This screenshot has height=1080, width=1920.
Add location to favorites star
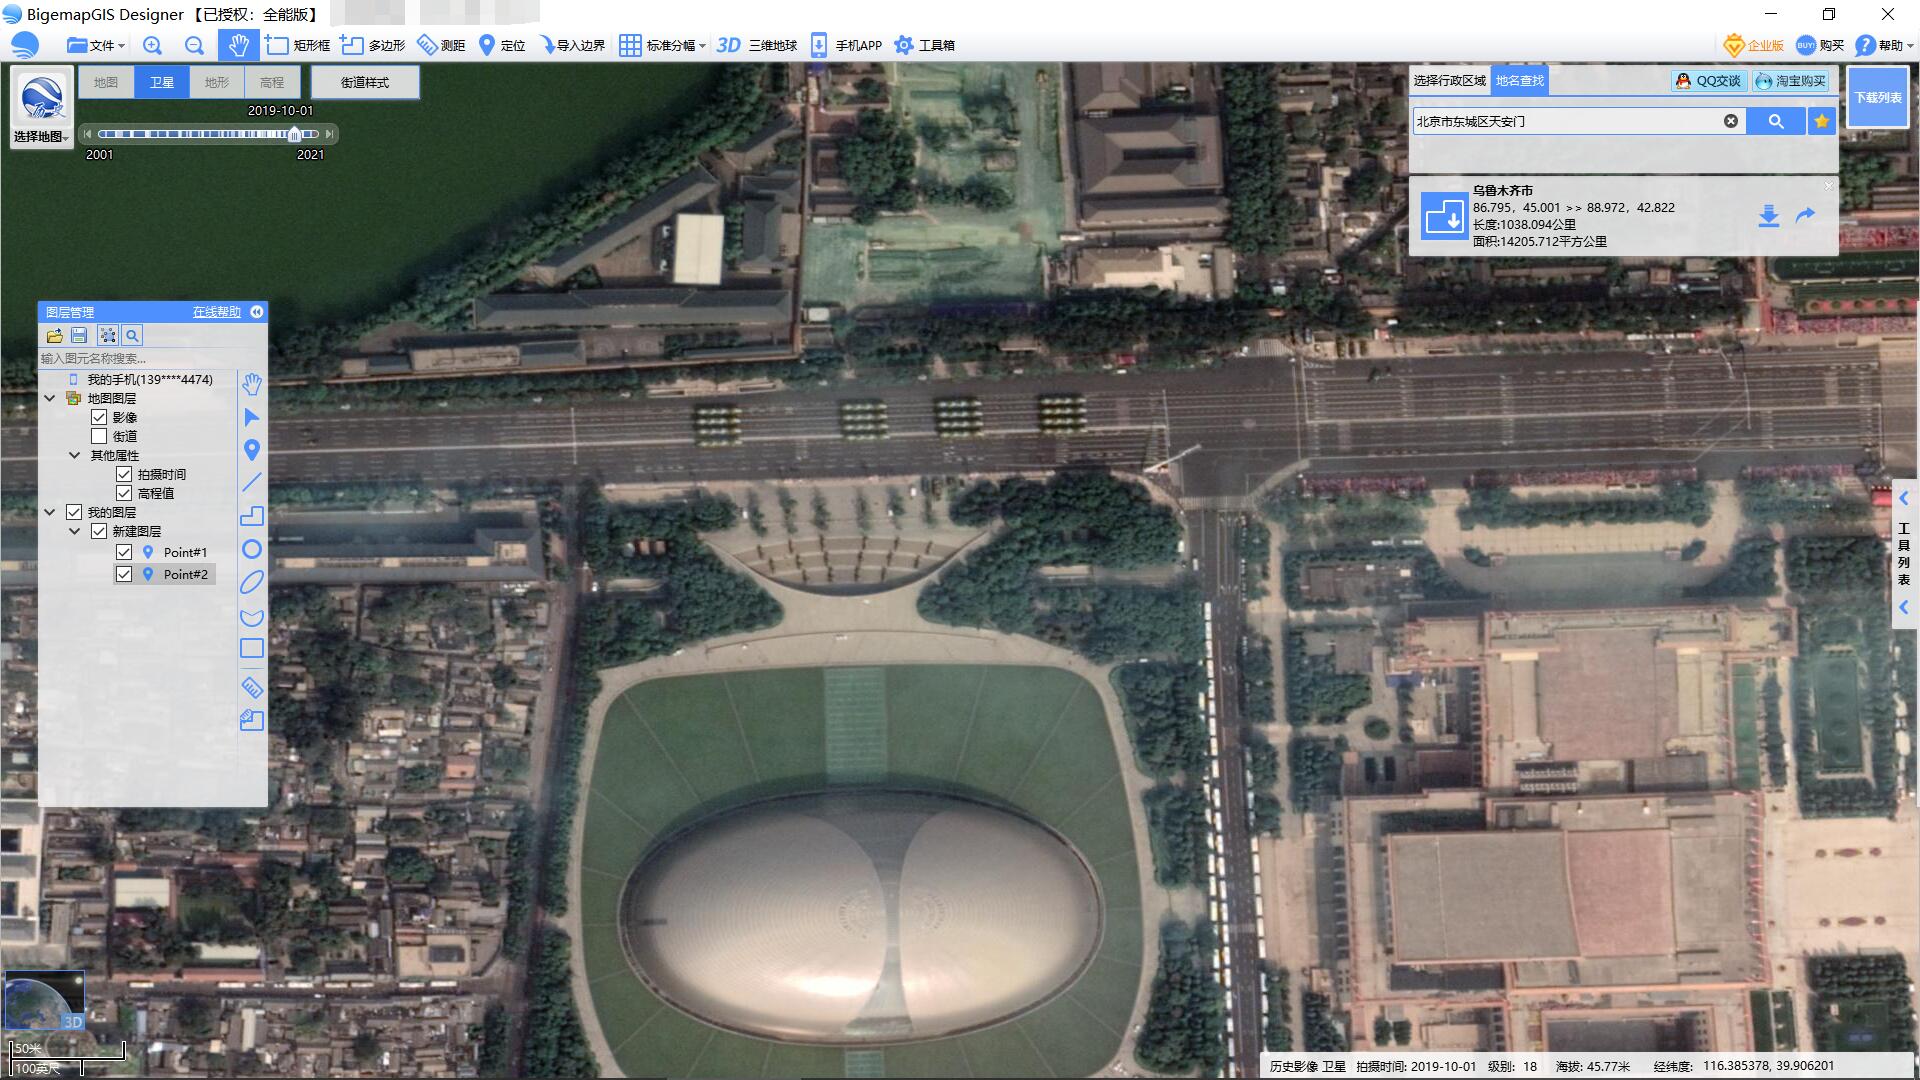tap(1822, 121)
